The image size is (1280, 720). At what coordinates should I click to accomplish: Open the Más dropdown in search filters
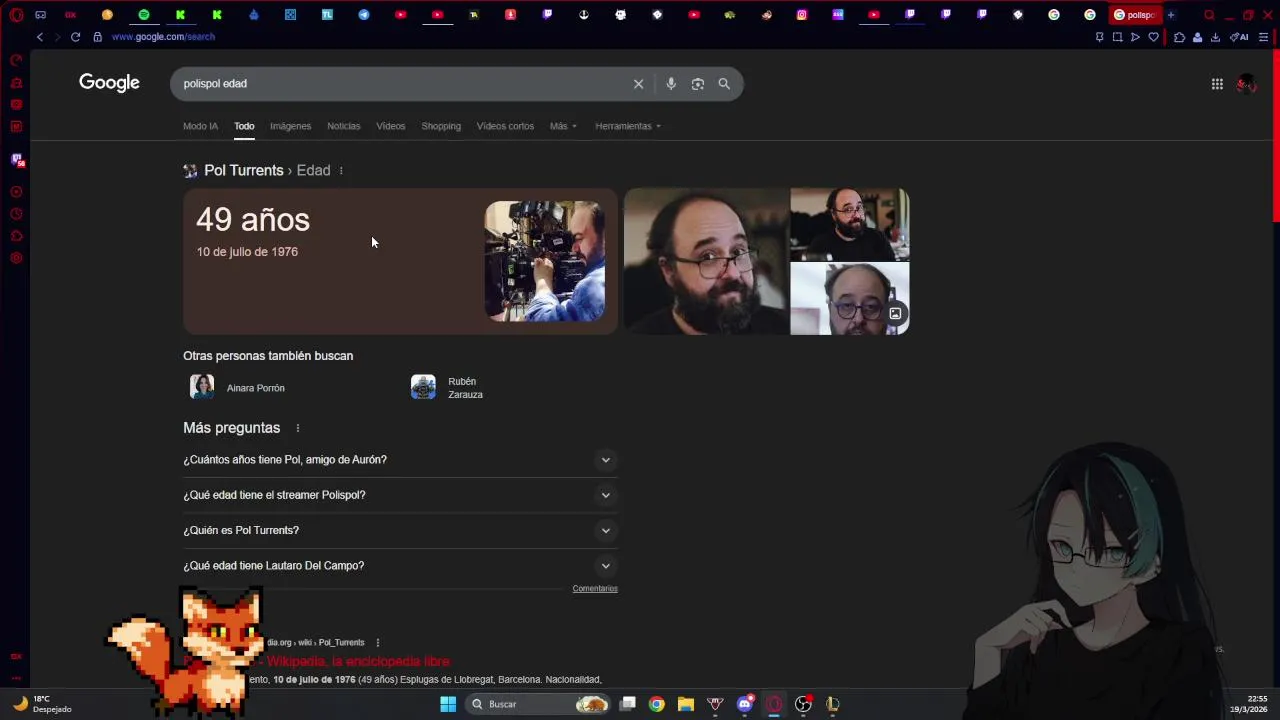coord(563,126)
